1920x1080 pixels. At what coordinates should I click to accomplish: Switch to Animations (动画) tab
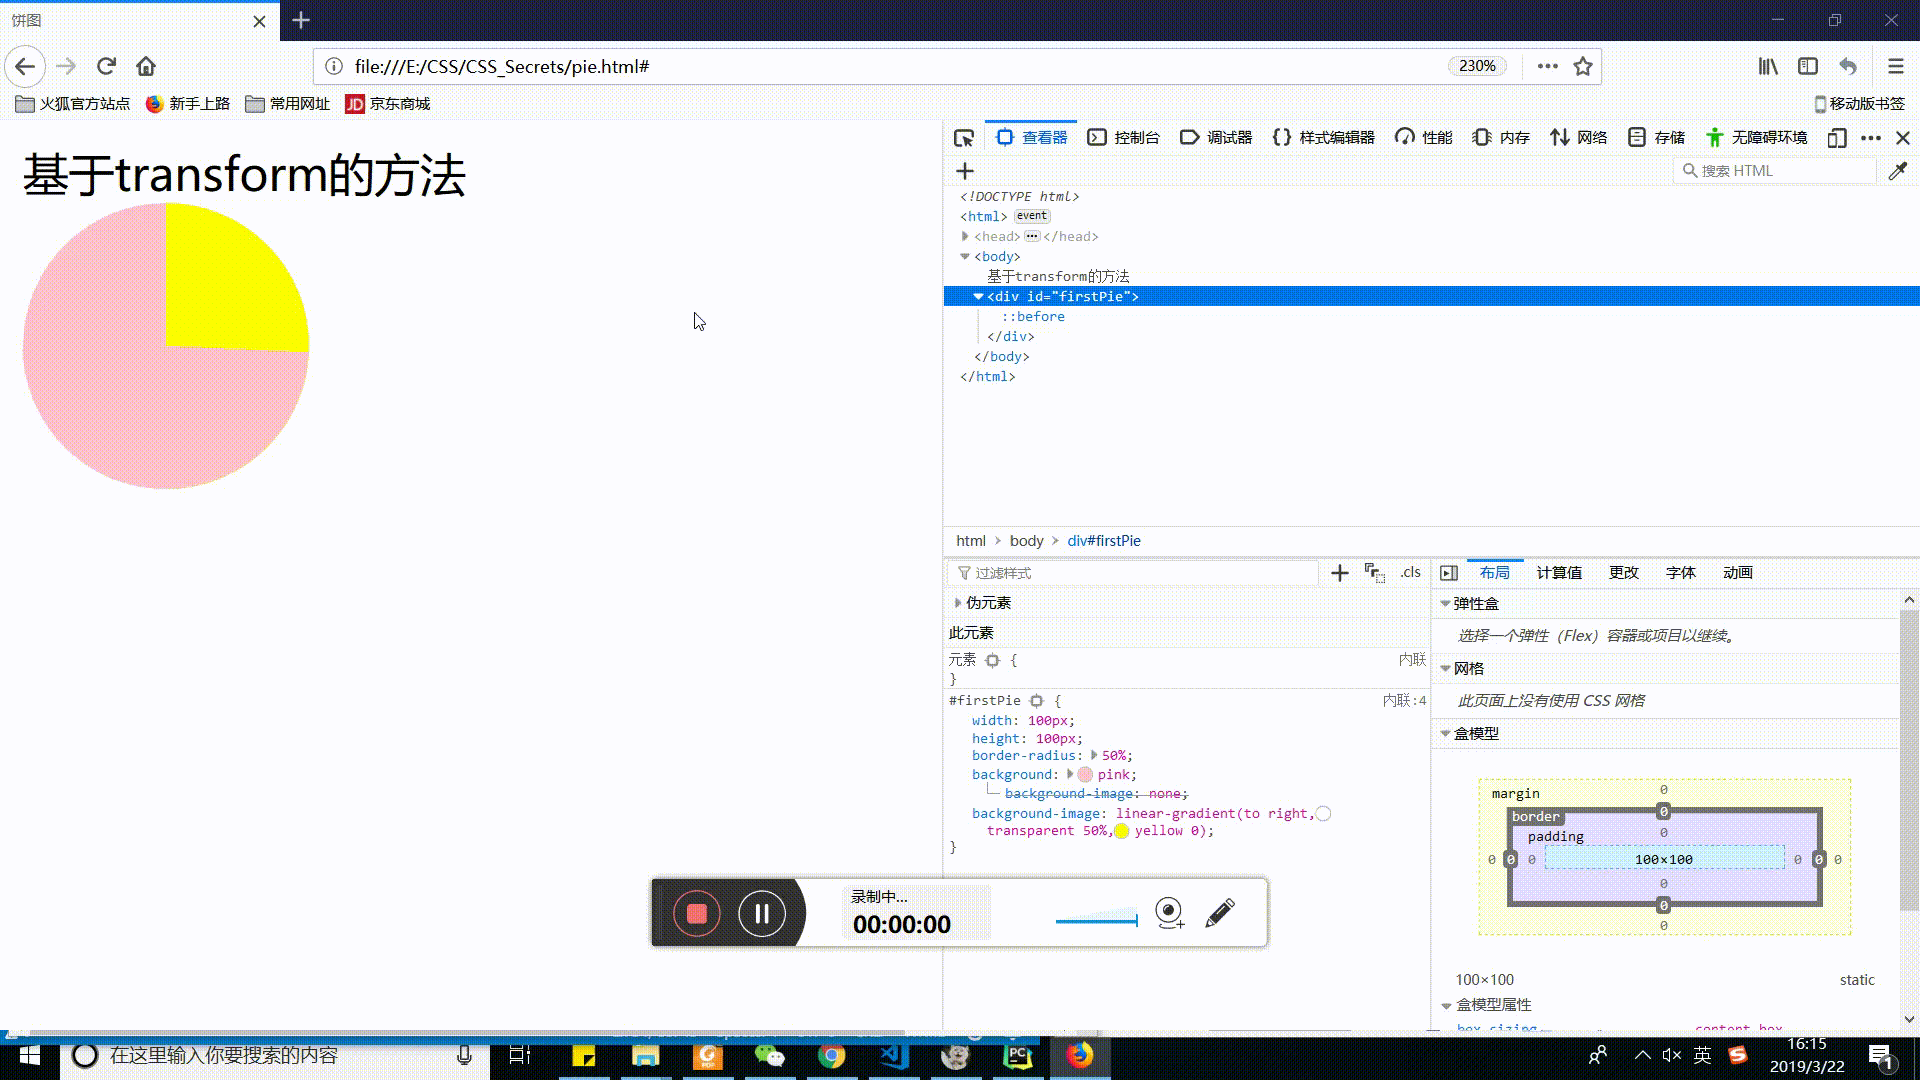(x=1738, y=573)
